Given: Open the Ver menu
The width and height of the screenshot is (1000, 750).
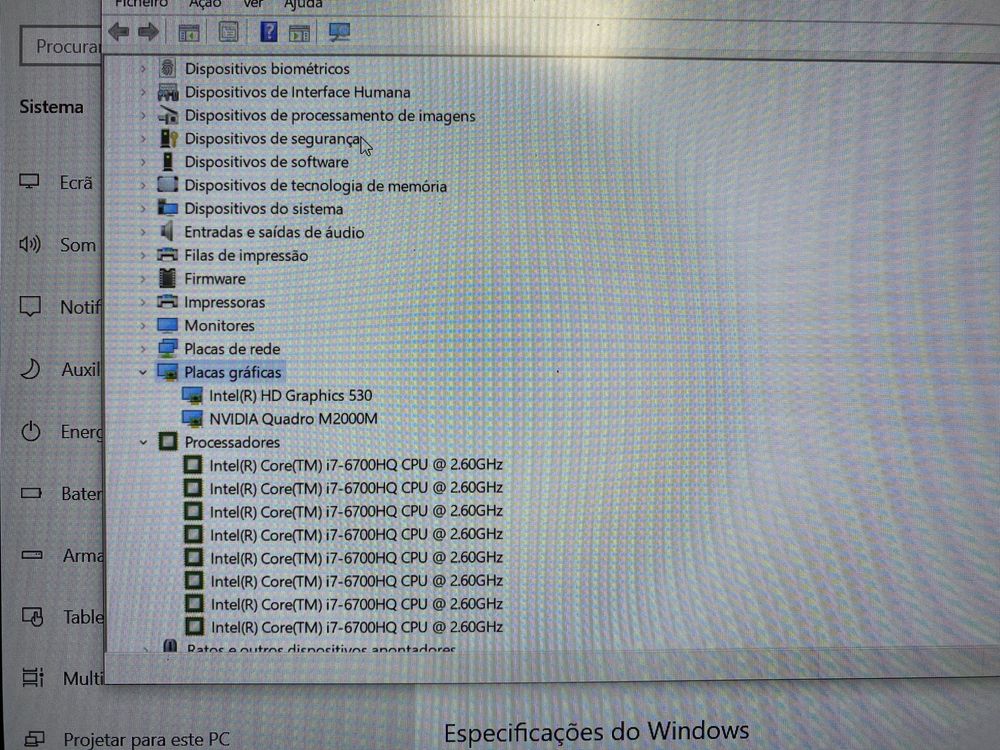Looking at the screenshot, I should [x=253, y=4].
